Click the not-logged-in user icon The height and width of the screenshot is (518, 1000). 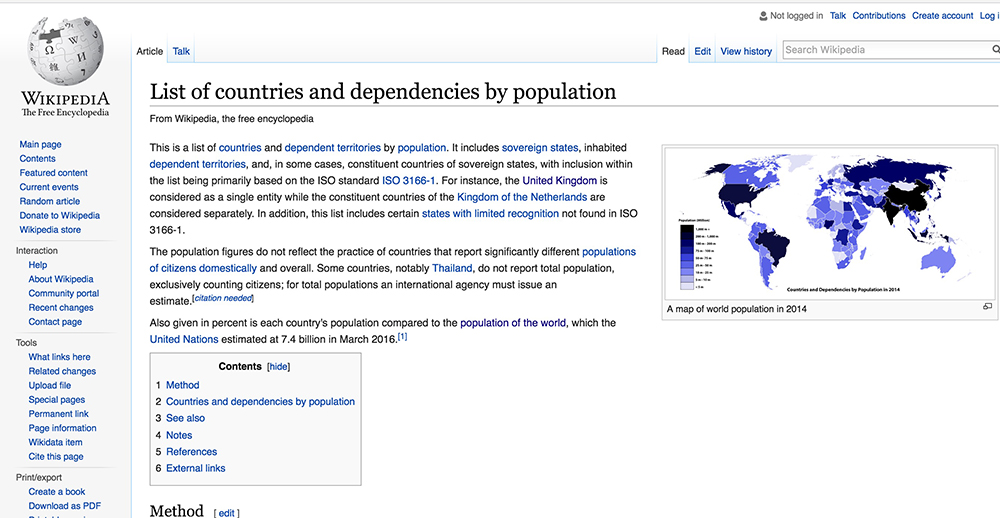point(763,16)
